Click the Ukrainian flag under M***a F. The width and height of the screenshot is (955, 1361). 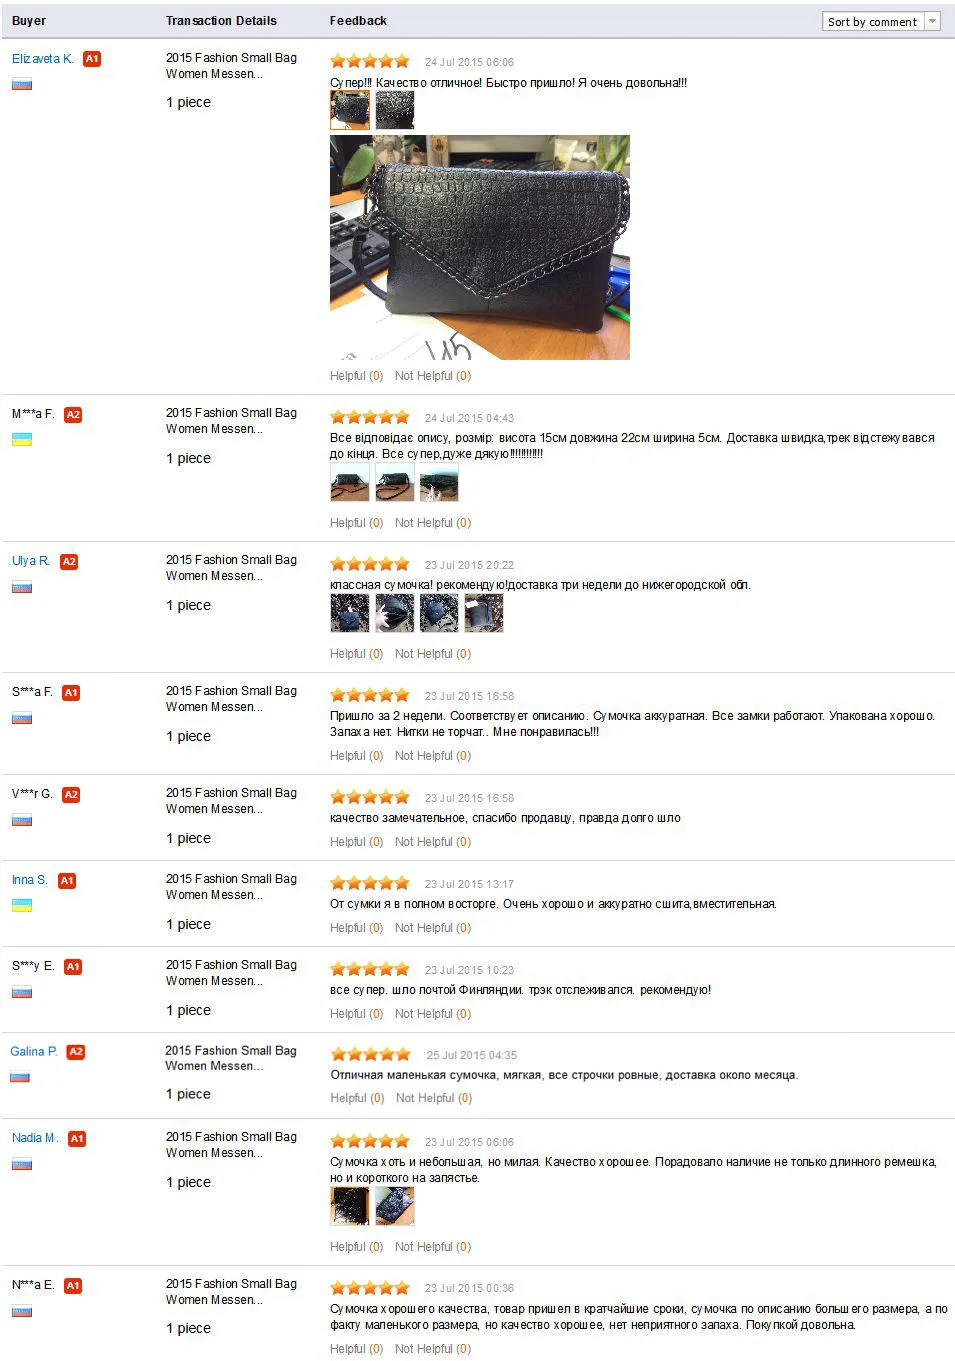pyautogui.click(x=22, y=440)
